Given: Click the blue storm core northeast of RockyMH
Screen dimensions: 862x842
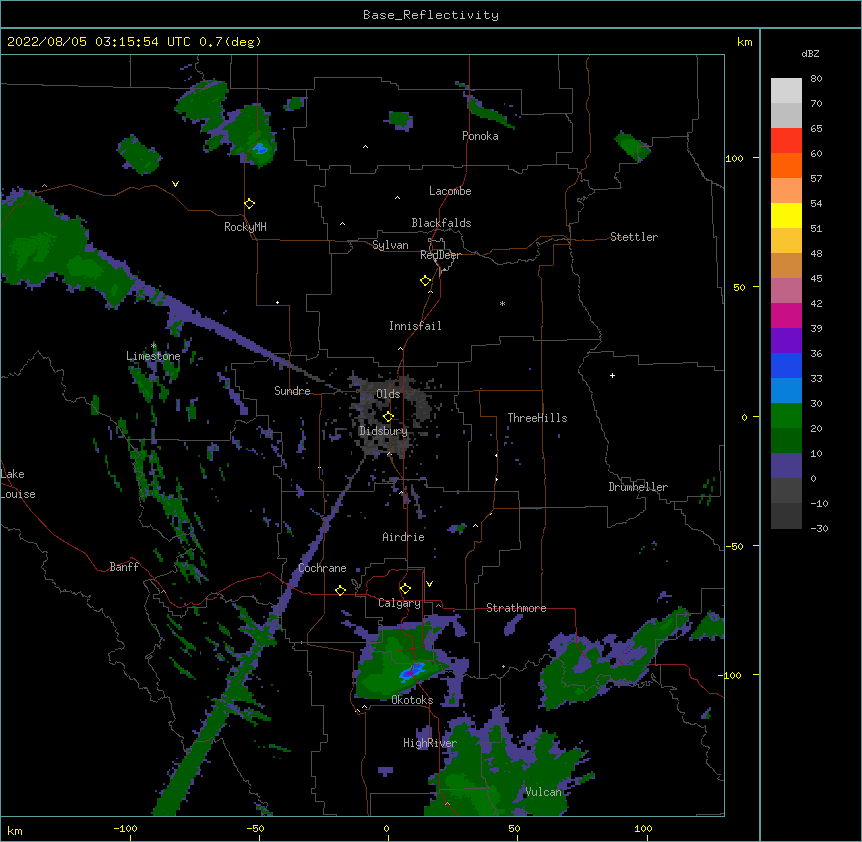Looking at the screenshot, I should click(x=260, y=148).
